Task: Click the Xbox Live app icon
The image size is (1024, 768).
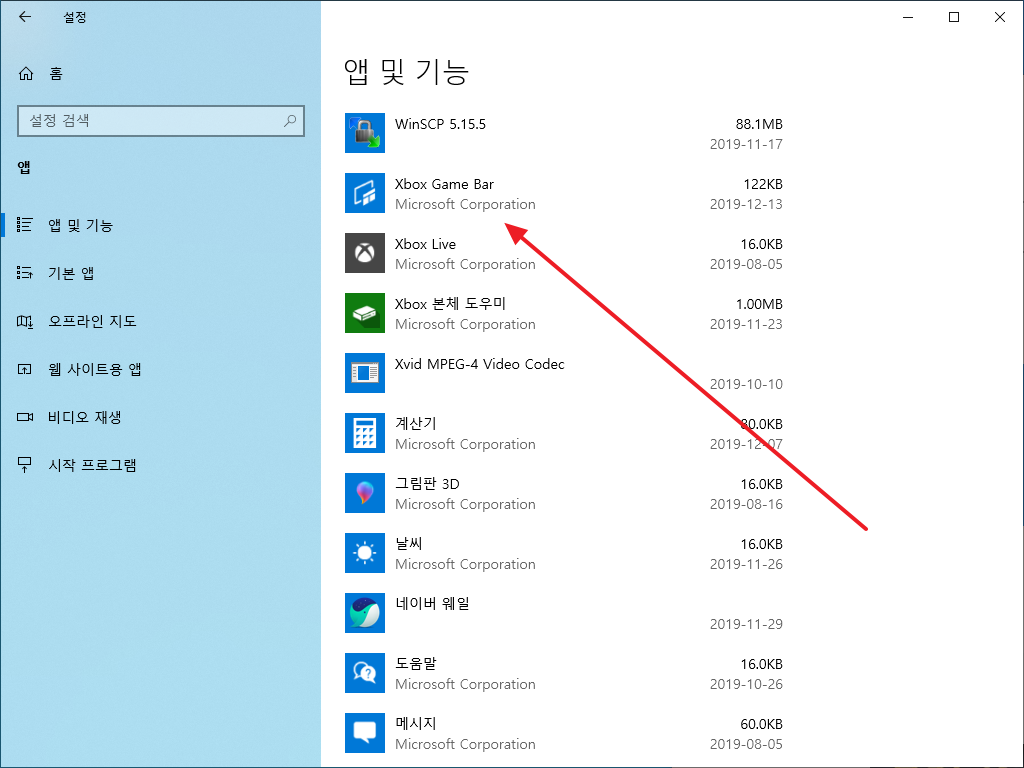Action: pos(364,253)
